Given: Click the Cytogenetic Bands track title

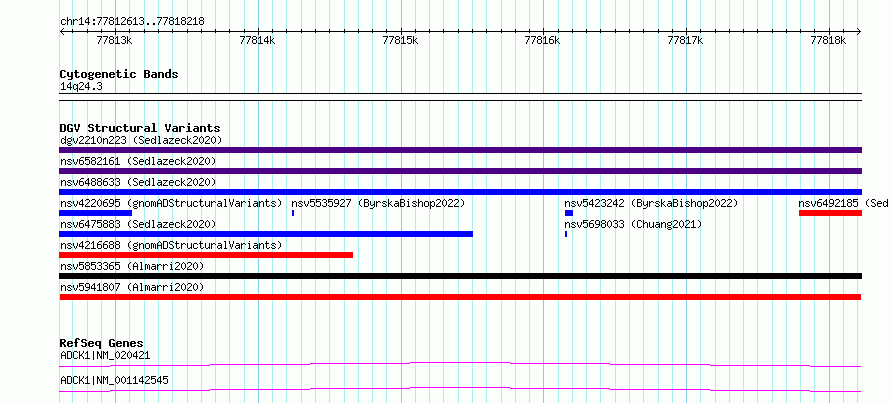Looking at the screenshot, I should point(119,74).
